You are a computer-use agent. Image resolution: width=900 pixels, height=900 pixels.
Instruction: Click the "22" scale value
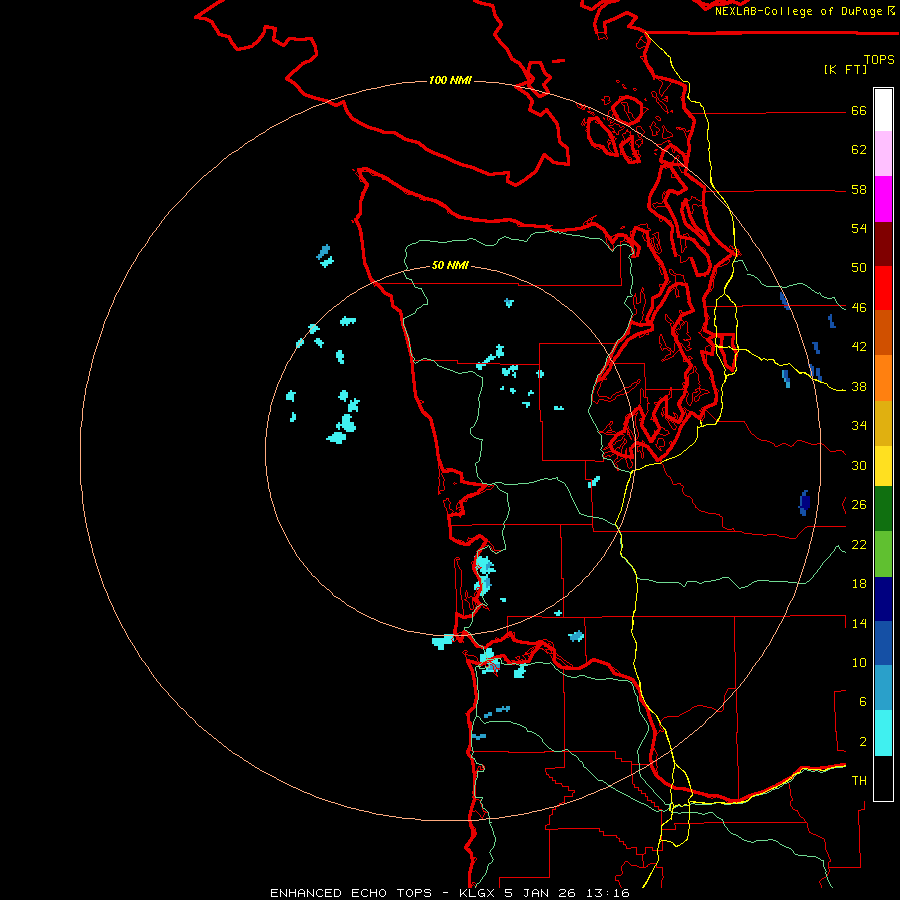coord(859,545)
